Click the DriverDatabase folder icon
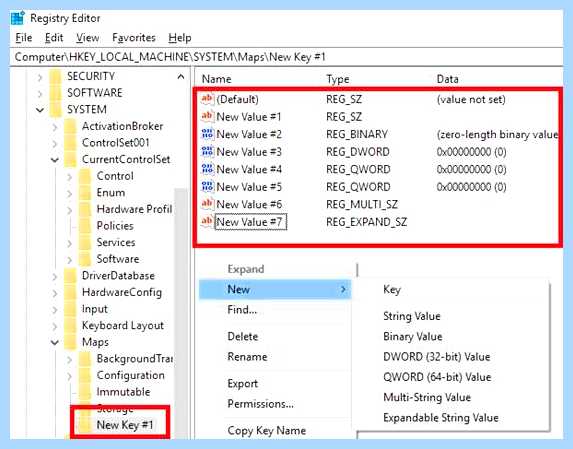The height and width of the screenshot is (449, 573). point(70,276)
